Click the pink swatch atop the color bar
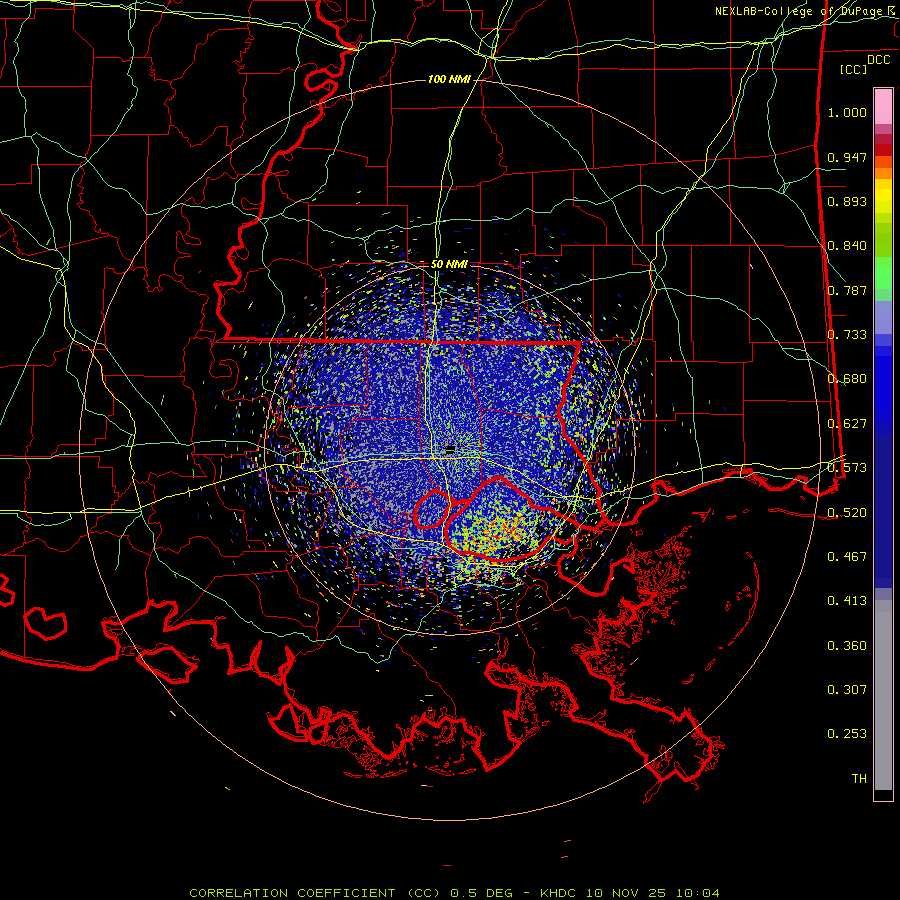The height and width of the screenshot is (900, 900). click(x=883, y=107)
